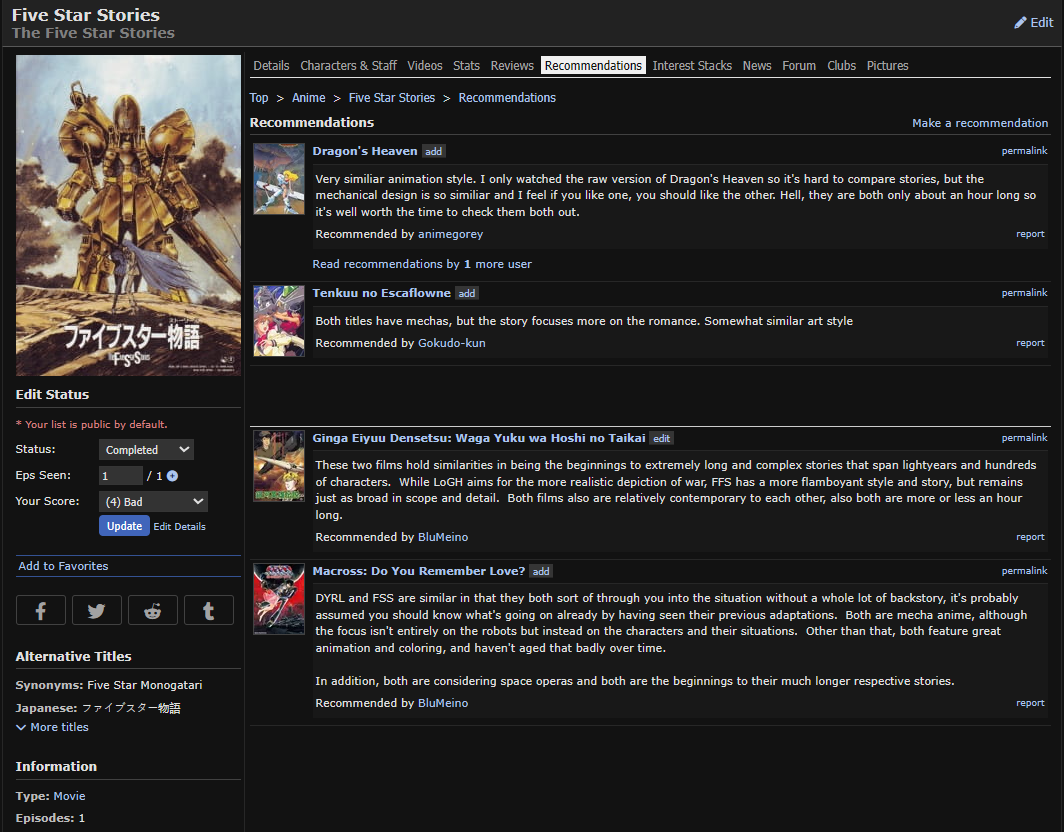Click add button next to Macross title
This screenshot has height=832, width=1064.
click(x=541, y=571)
